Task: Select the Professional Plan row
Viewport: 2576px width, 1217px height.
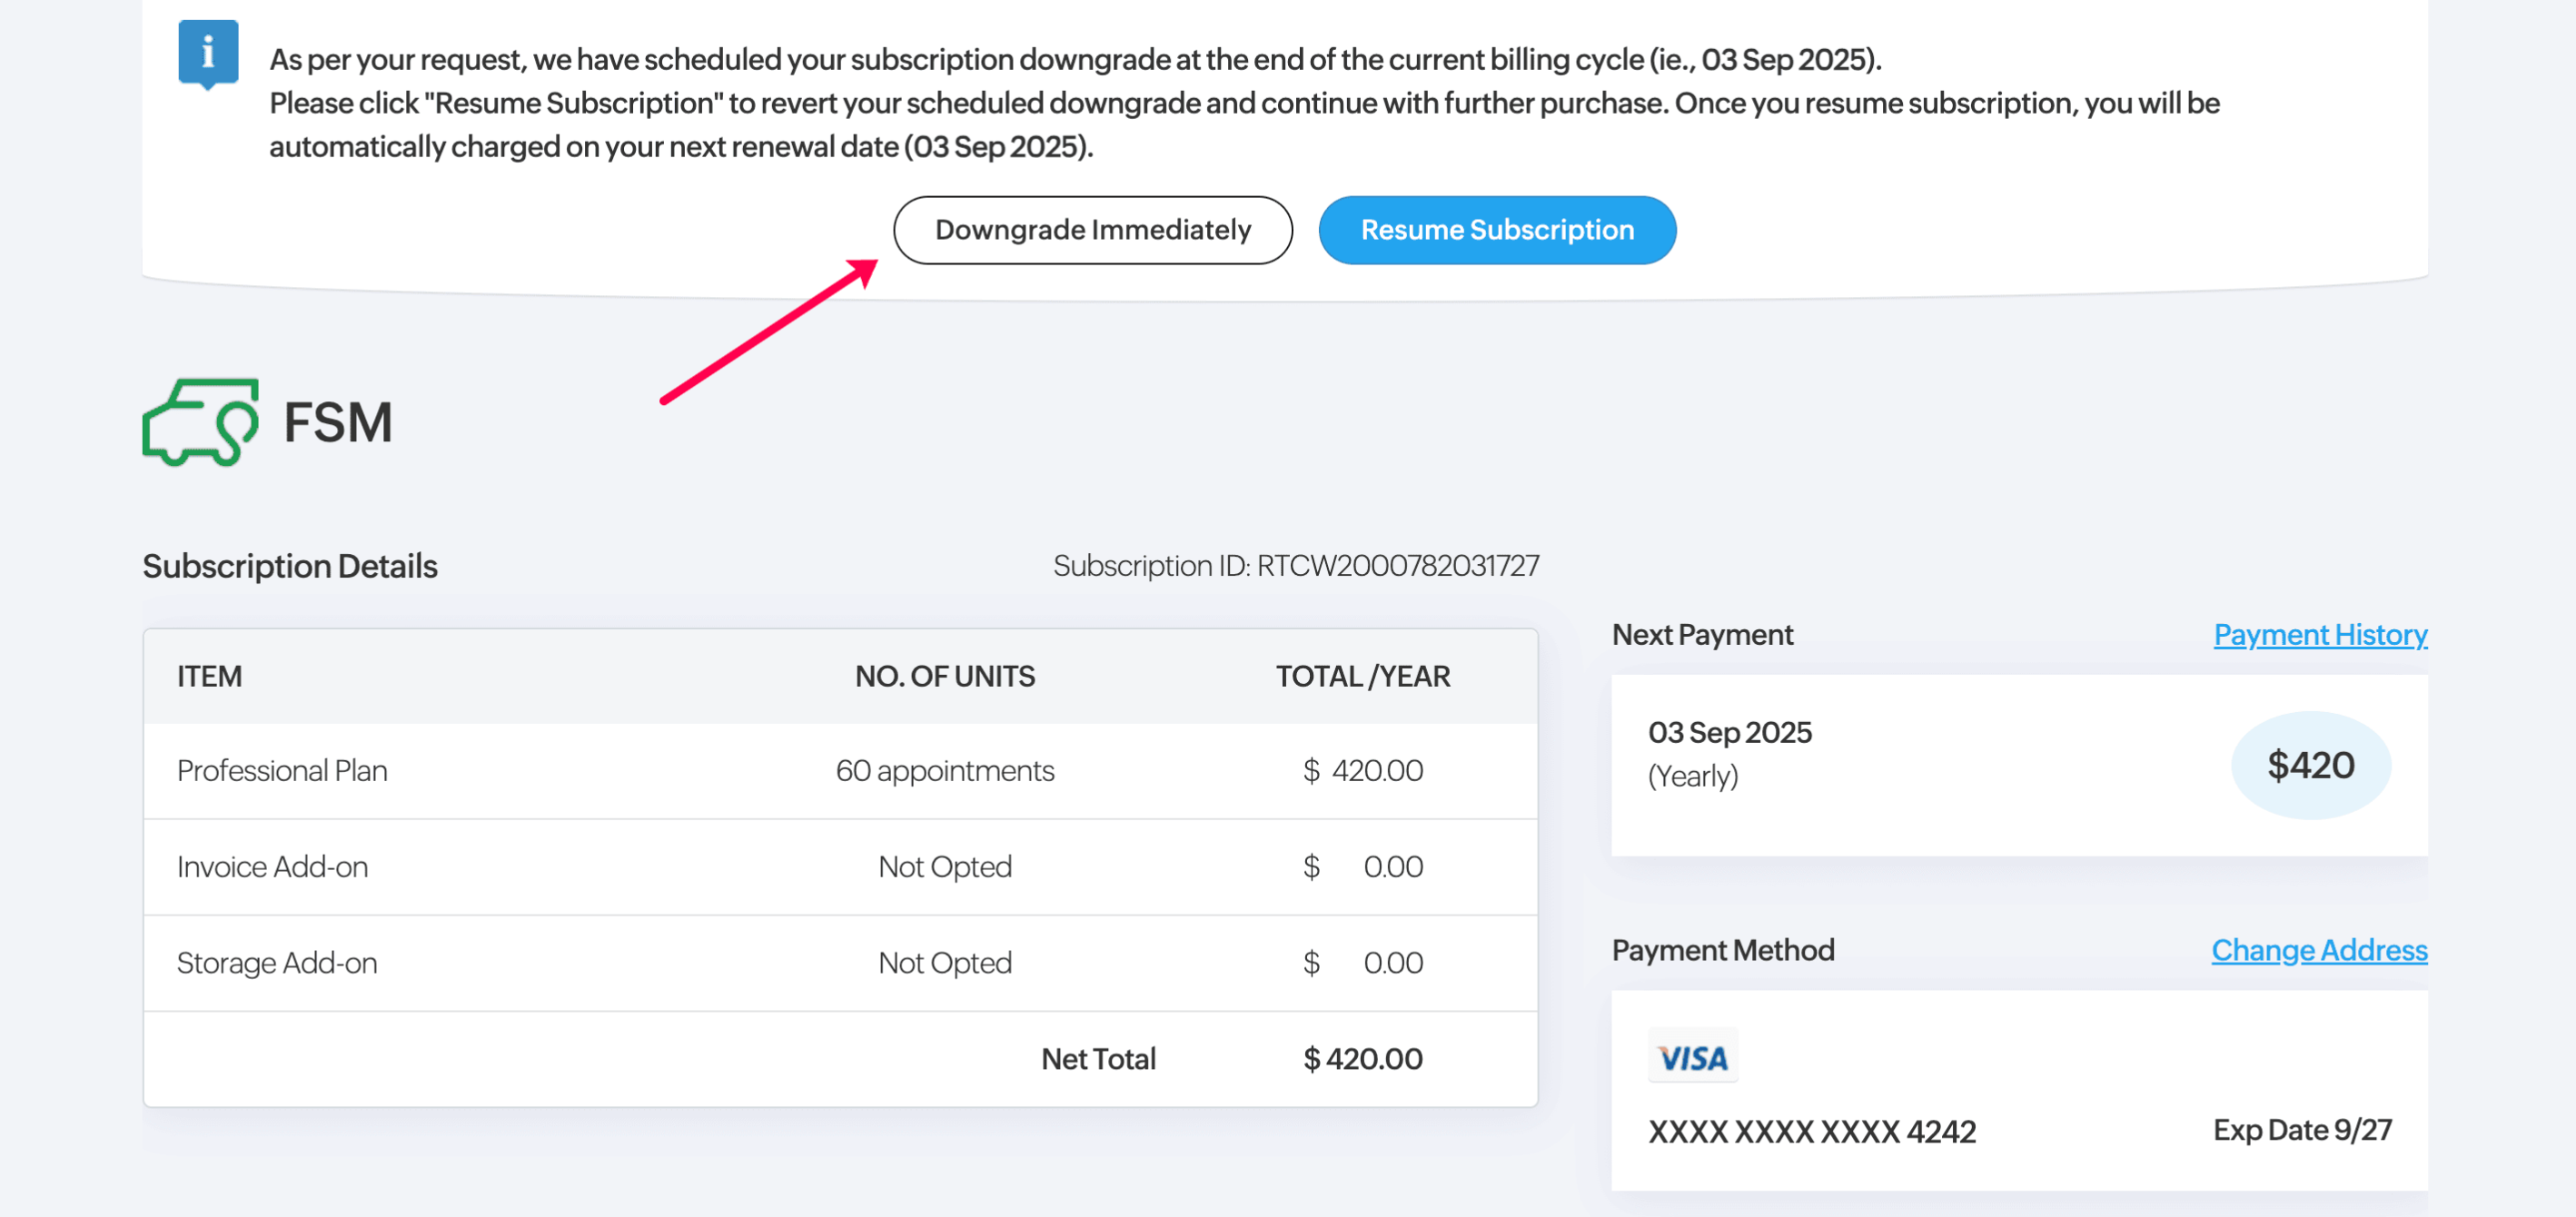Action: (x=840, y=771)
